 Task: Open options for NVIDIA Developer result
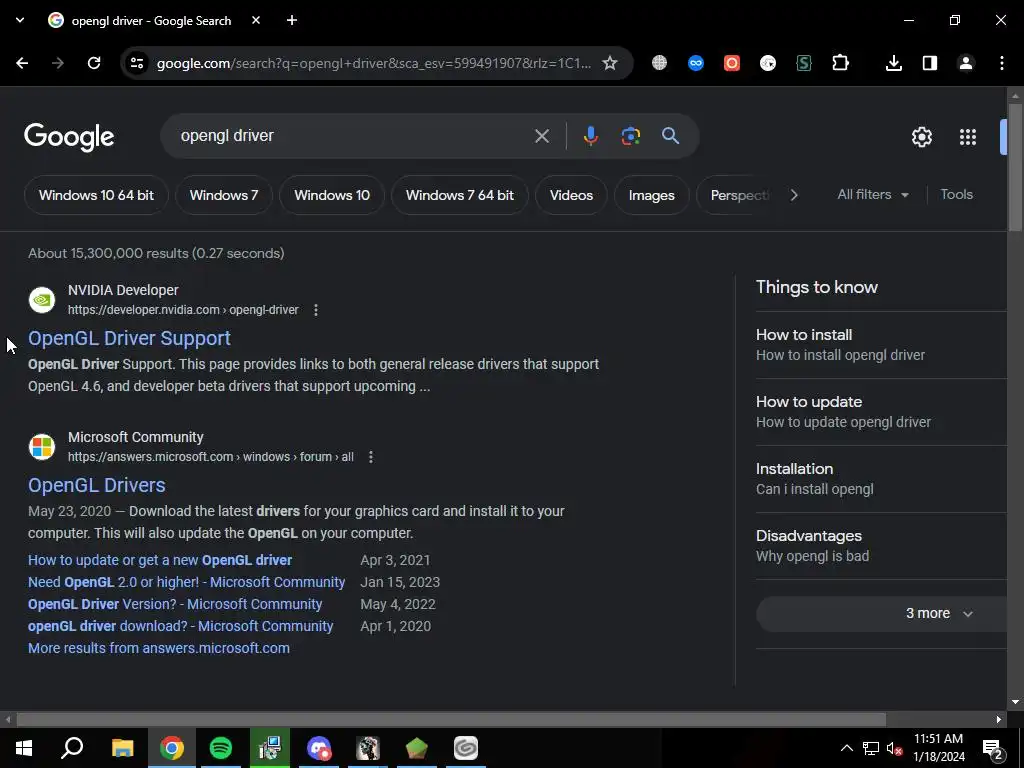pyautogui.click(x=316, y=310)
